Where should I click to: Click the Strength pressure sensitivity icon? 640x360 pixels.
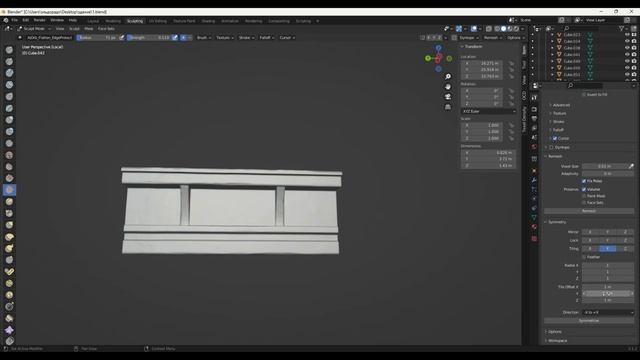point(175,38)
